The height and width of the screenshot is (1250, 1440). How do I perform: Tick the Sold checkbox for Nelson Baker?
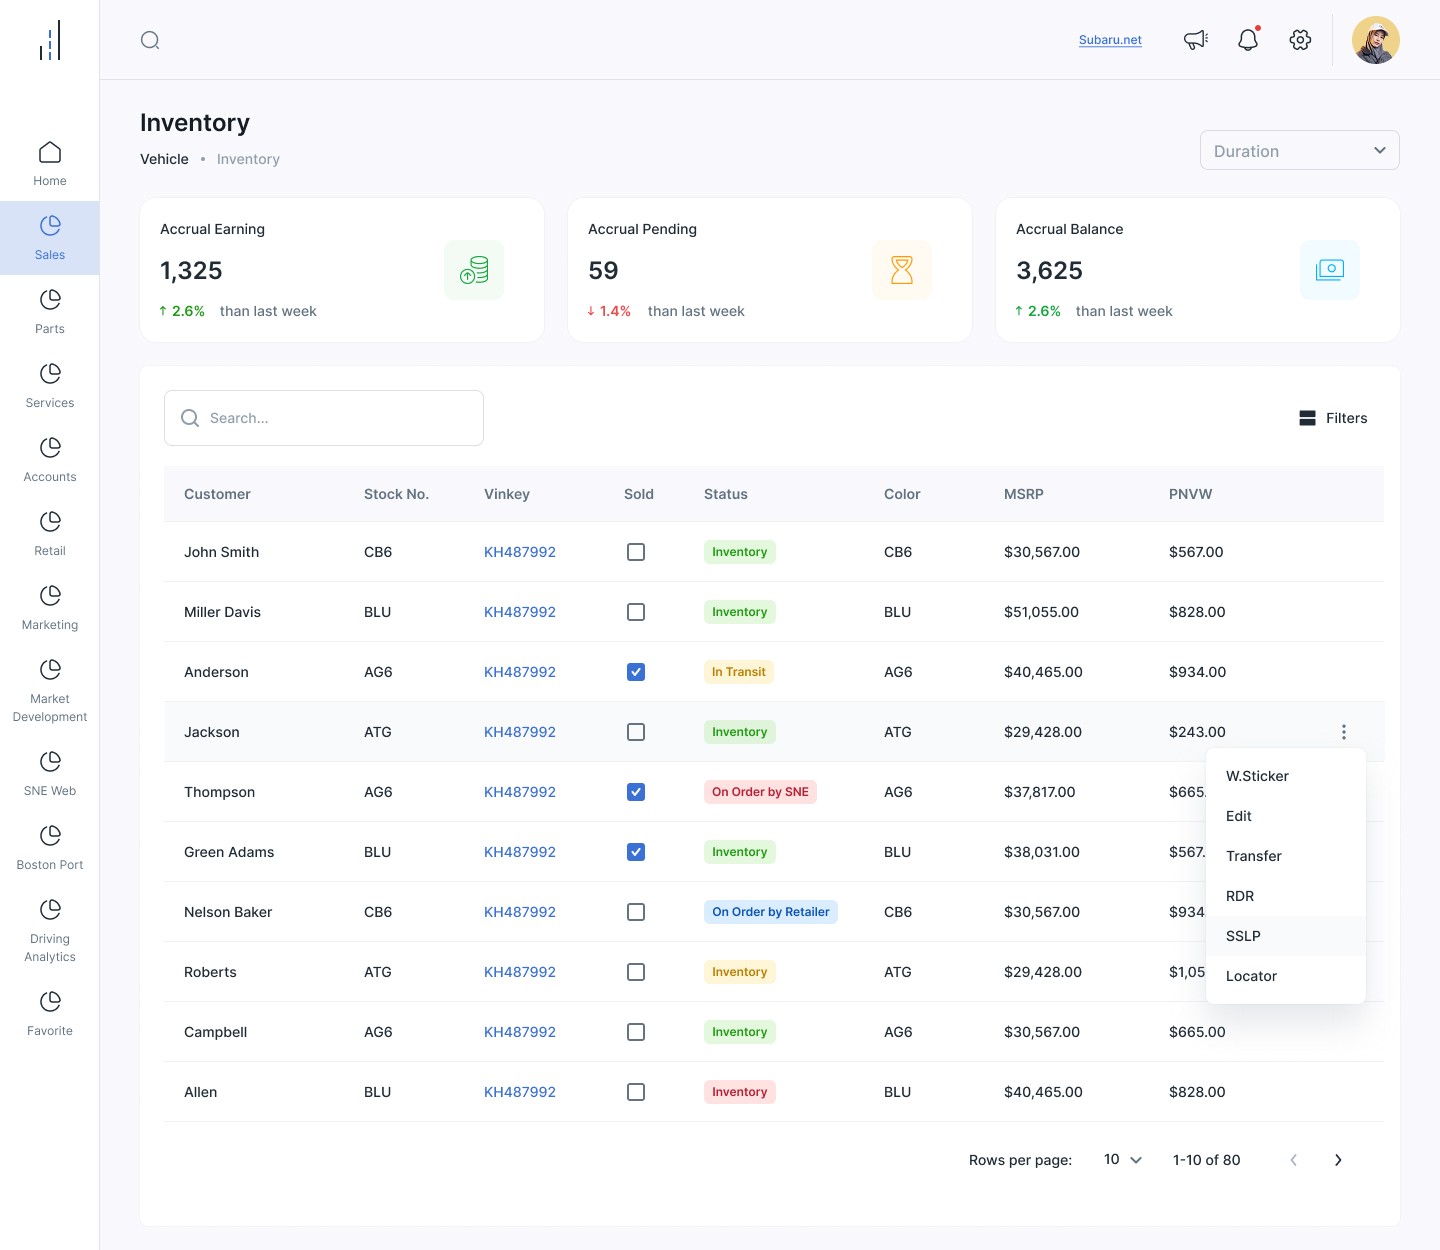click(x=636, y=912)
